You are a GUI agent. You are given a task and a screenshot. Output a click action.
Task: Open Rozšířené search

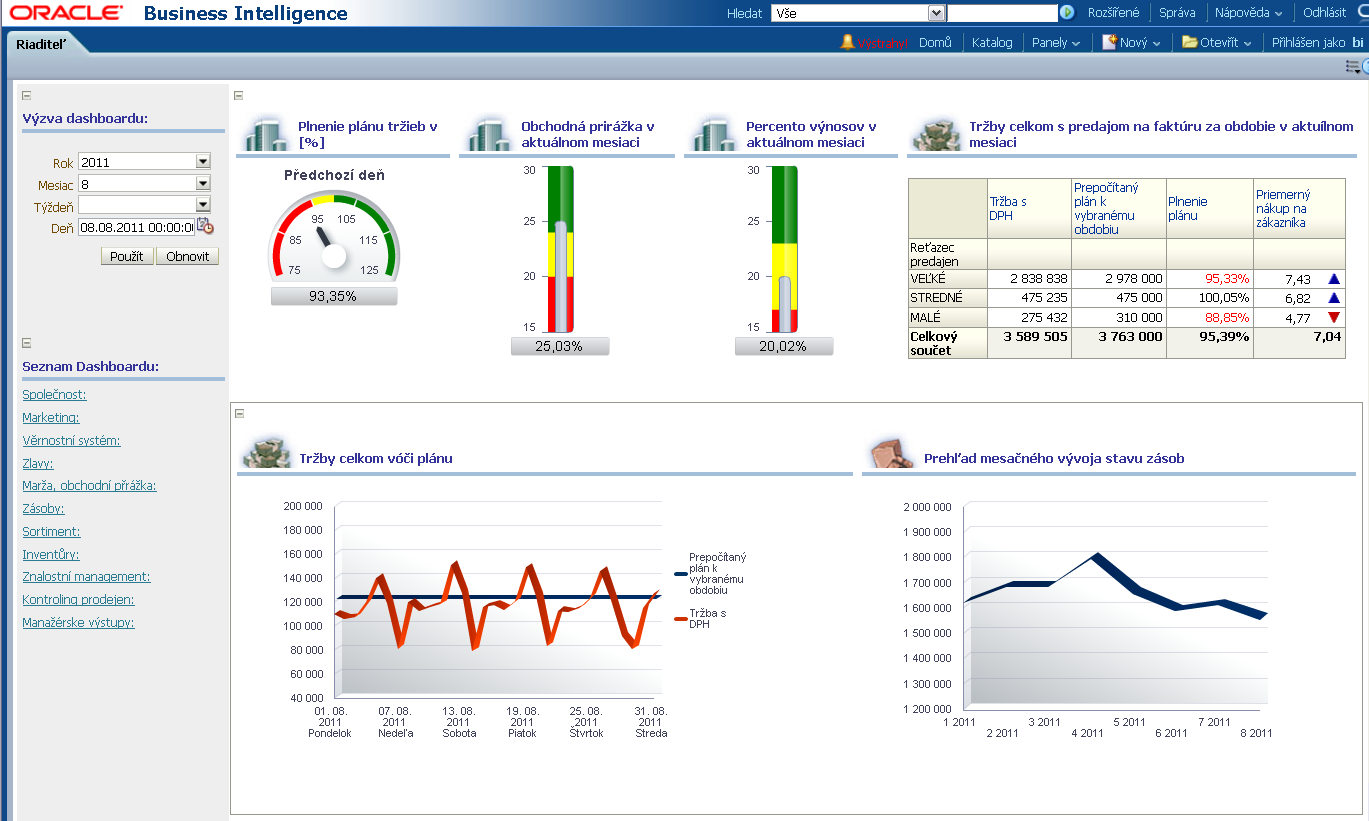(x=1113, y=13)
